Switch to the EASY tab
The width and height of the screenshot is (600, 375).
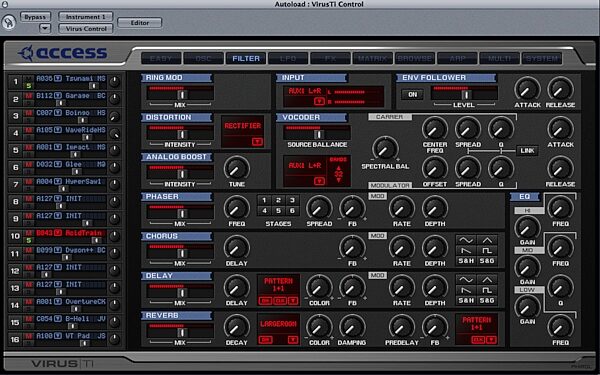[x=161, y=59]
